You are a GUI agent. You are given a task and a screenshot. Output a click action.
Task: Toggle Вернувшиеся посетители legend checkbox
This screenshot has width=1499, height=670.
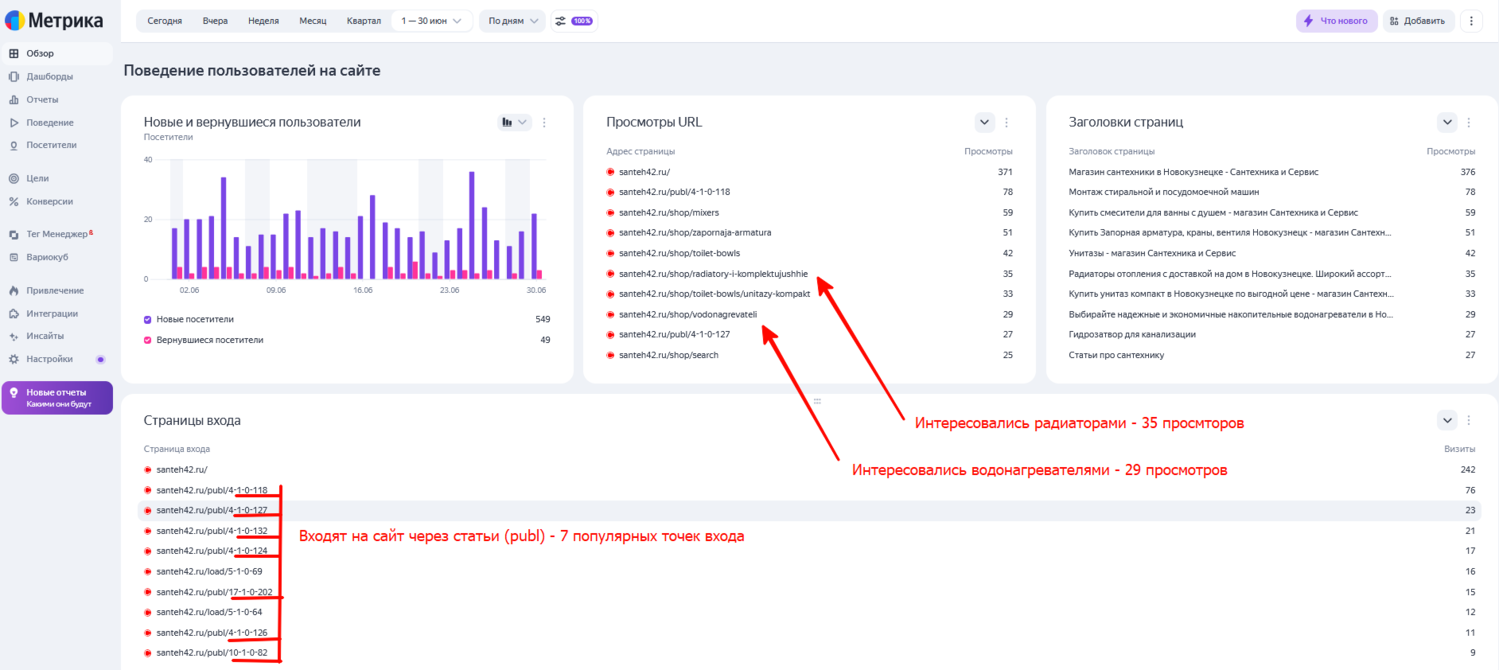pyautogui.click(x=148, y=340)
